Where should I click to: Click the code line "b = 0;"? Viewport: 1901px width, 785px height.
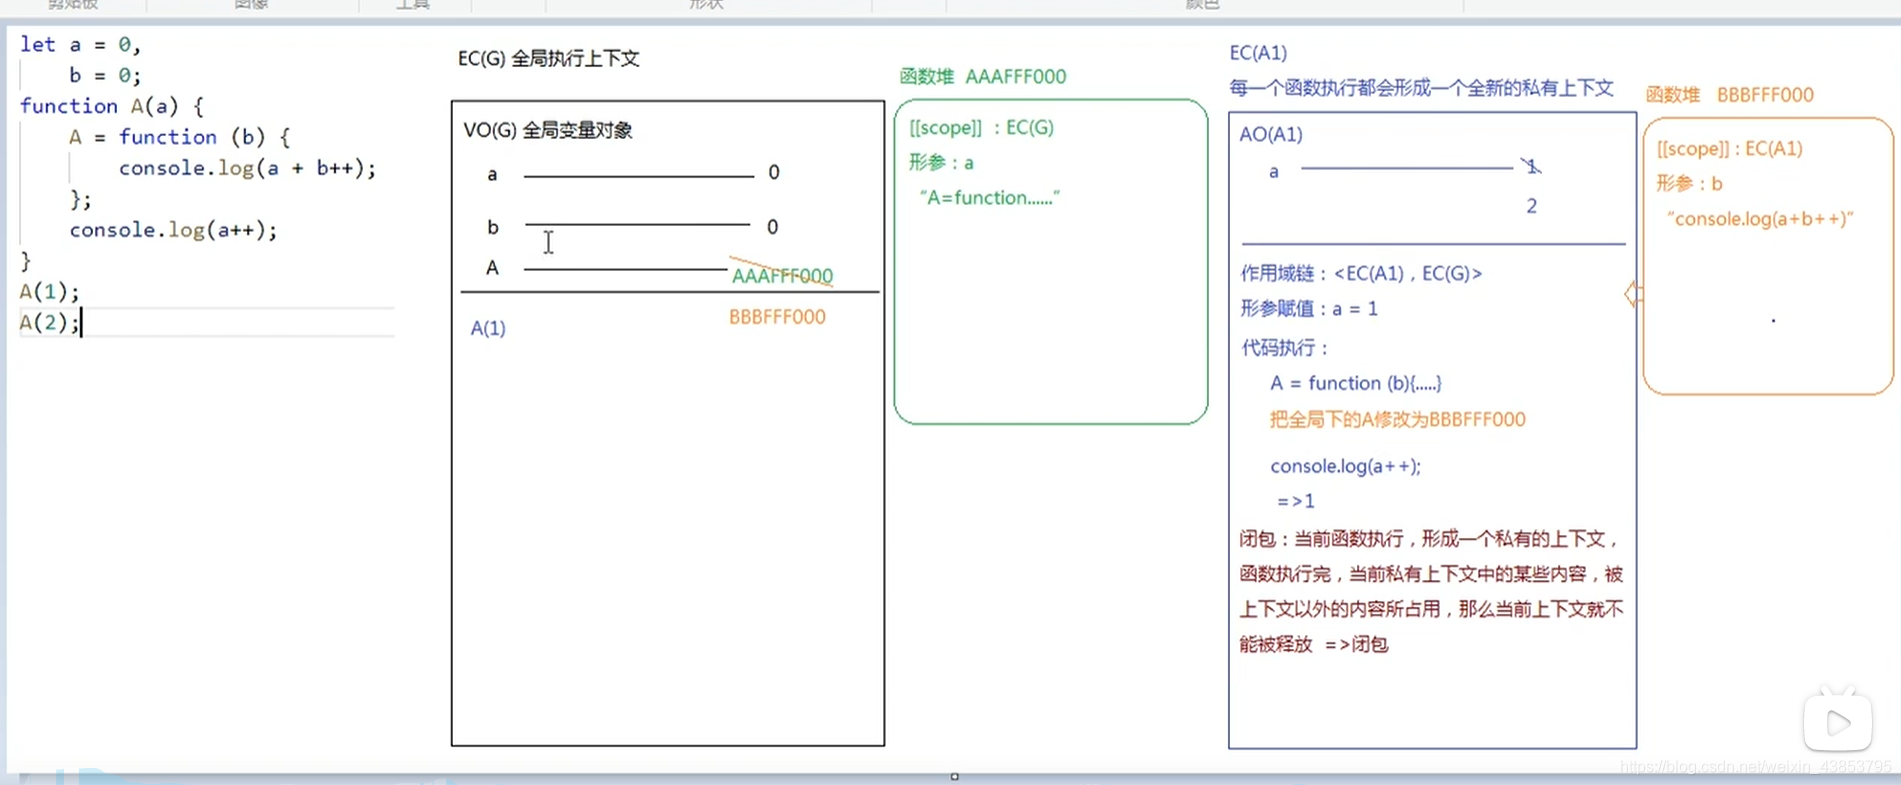(105, 75)
